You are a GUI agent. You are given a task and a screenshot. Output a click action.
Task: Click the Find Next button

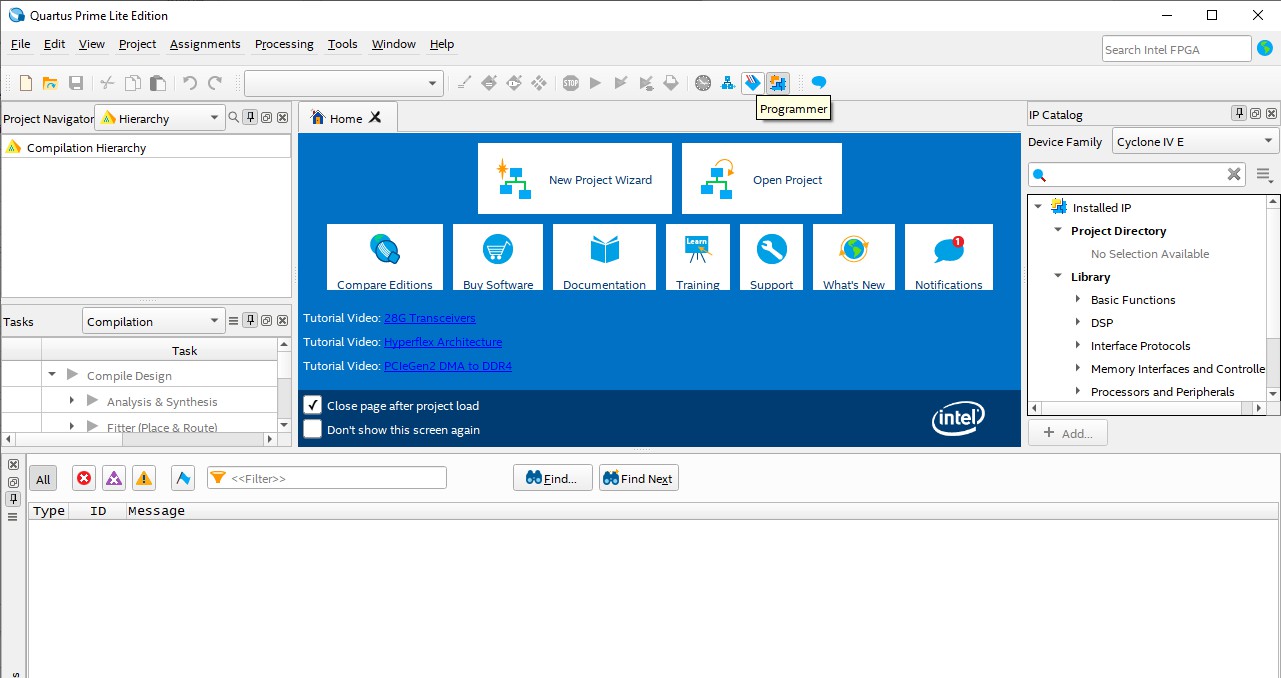pos(639,478)
